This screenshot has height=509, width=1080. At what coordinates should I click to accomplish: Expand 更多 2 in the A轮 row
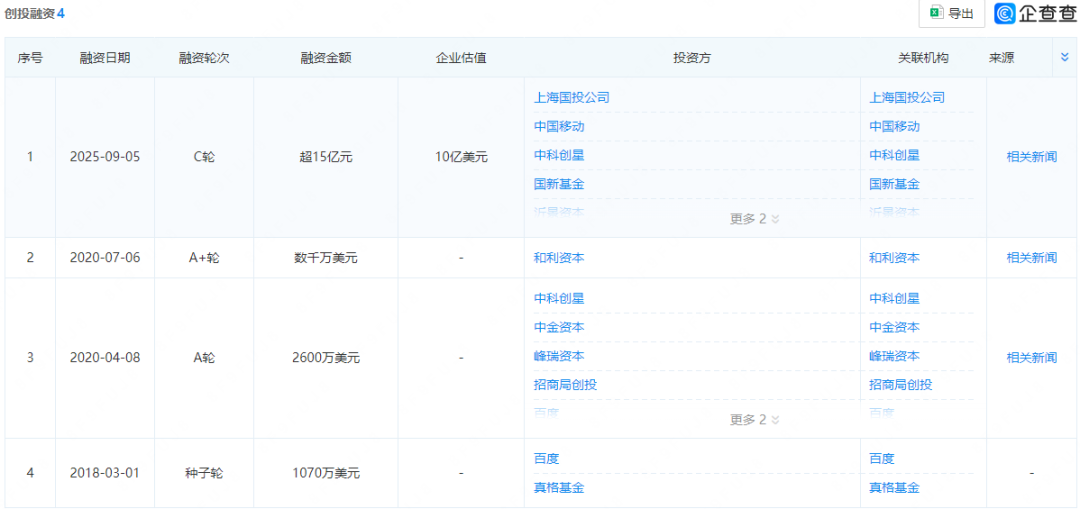click(x=754, y=420)
